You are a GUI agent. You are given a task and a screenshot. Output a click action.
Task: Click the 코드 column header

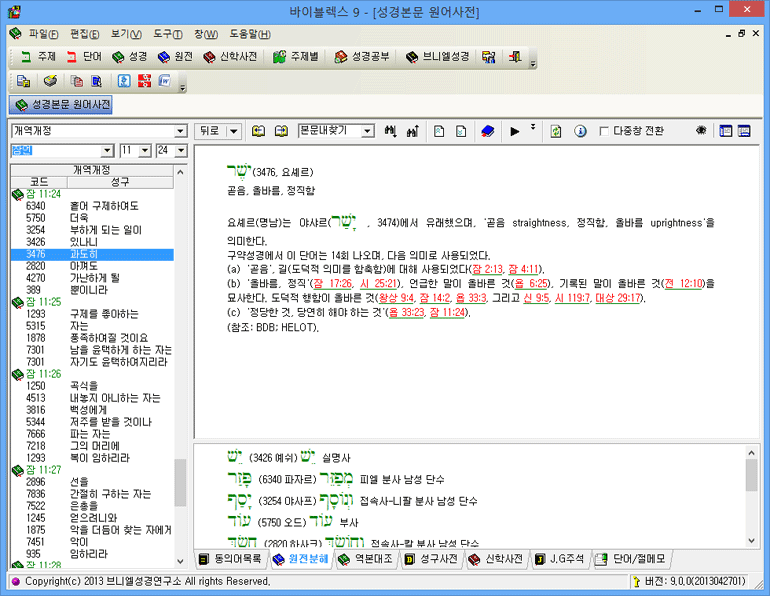[39, 182]
